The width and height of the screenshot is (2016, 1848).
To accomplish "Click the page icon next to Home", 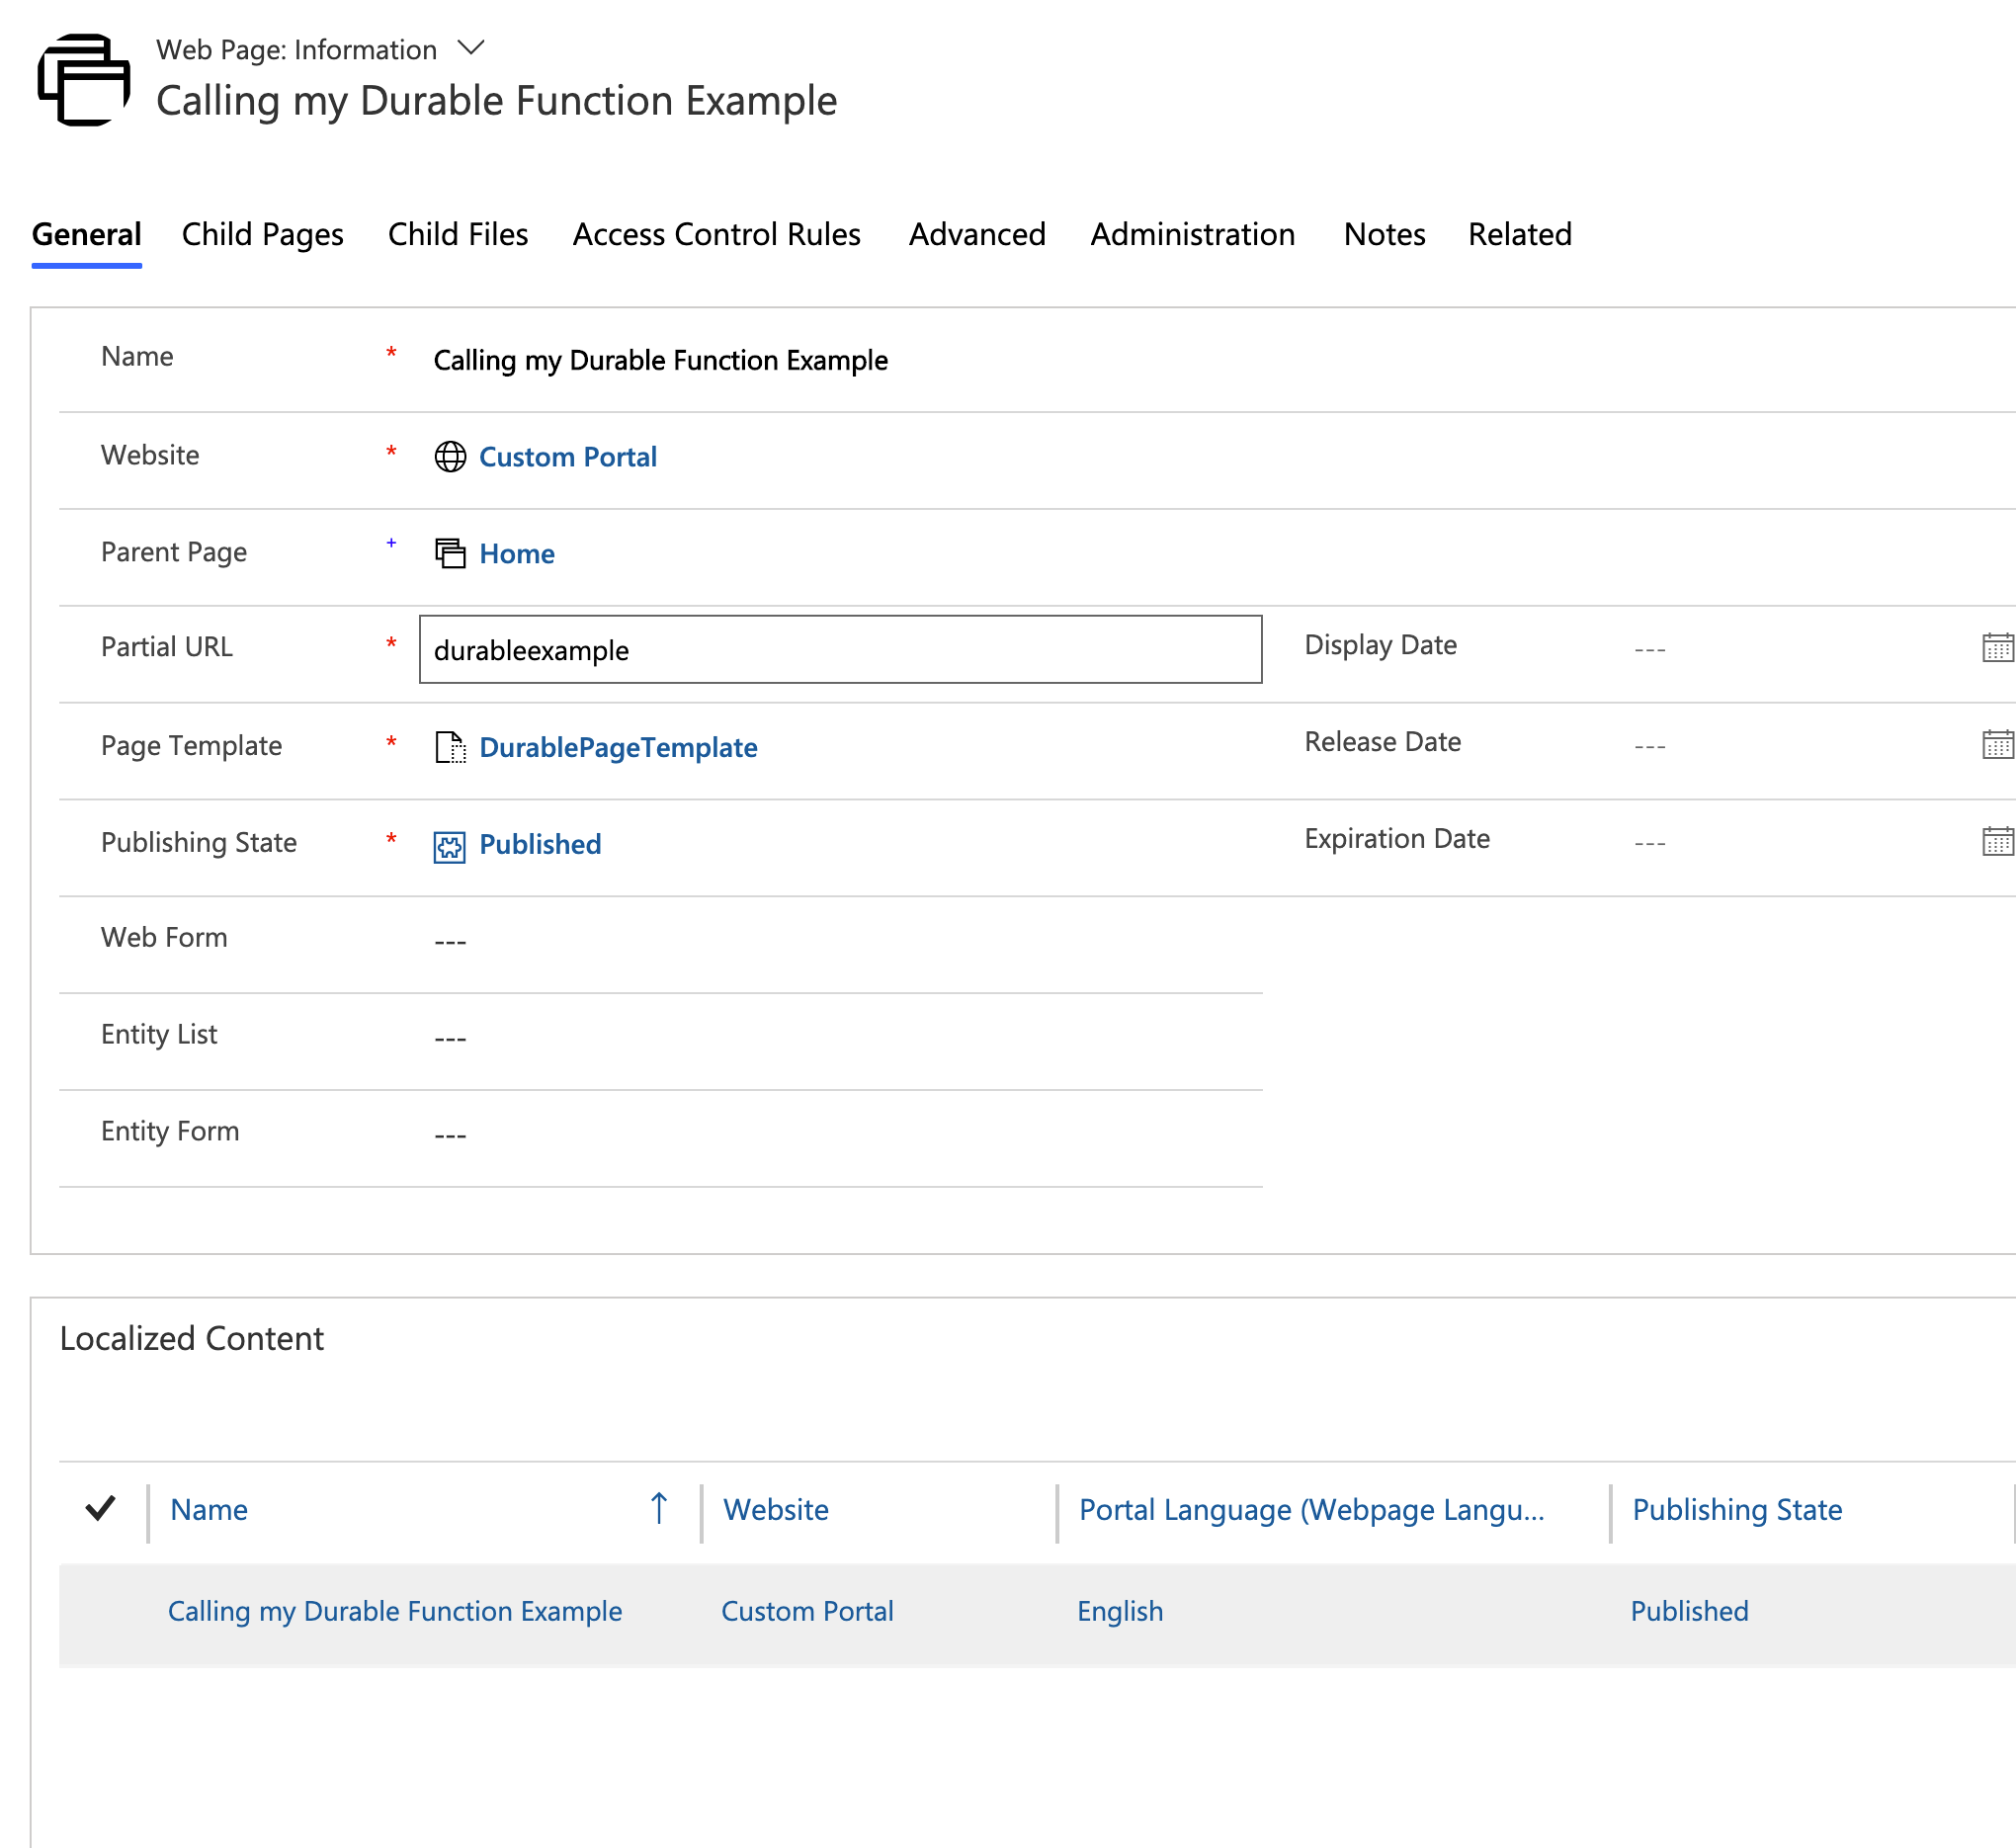I will click(x=450, y=553).
